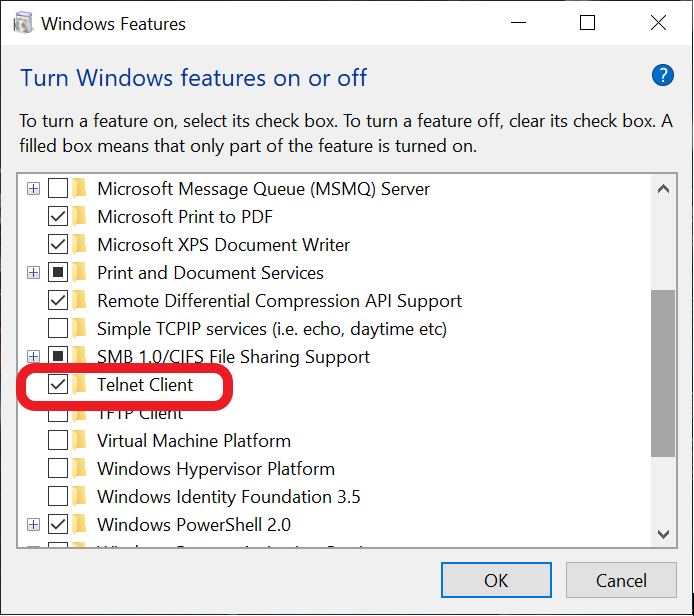694x616 pixels.
Task: Expand the Microsoft Message Queue Server node
Action: pyautogui.click(x=34, y=189)
